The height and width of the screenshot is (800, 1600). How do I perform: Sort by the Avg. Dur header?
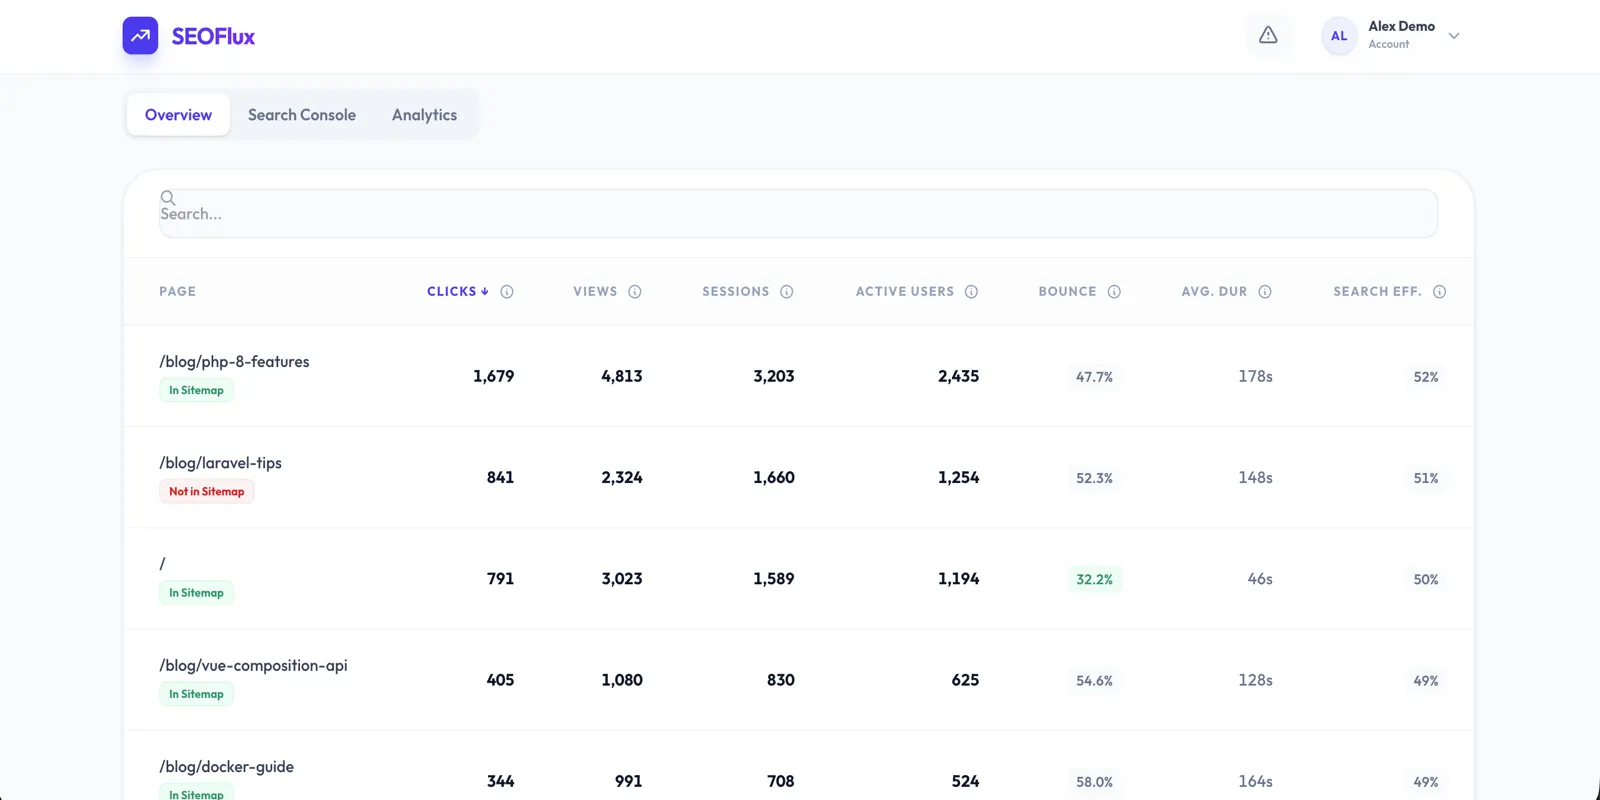(x=1214, y=292)
